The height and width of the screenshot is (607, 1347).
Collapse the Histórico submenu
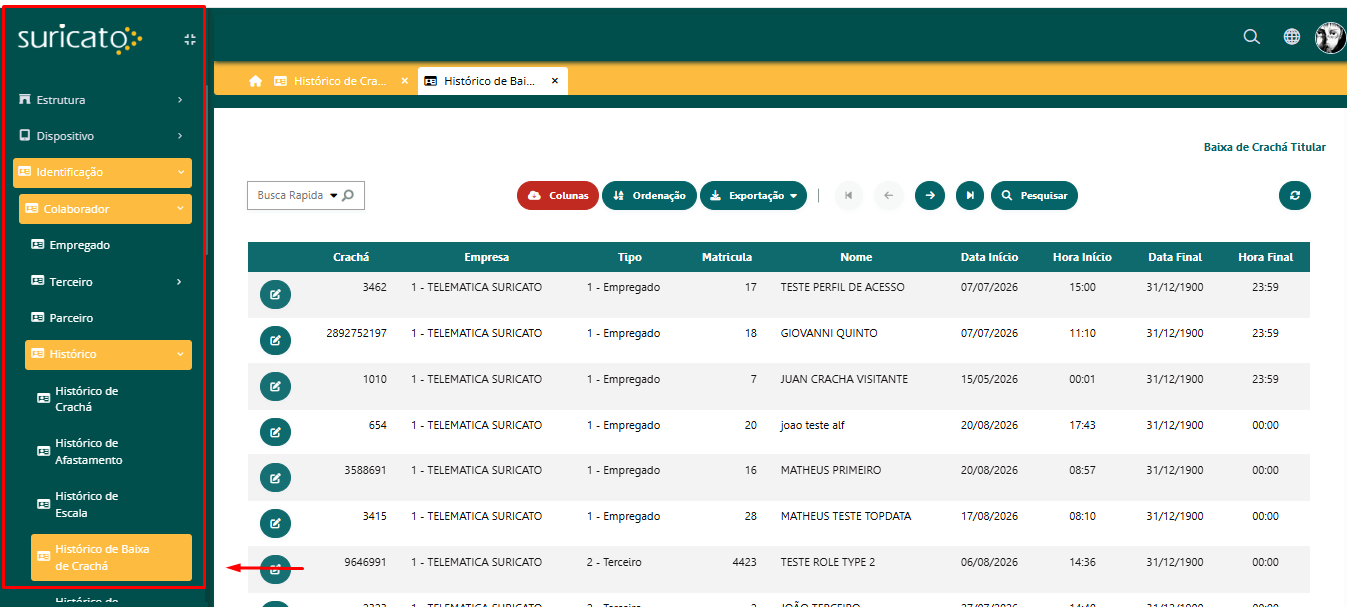click(108, 354)
